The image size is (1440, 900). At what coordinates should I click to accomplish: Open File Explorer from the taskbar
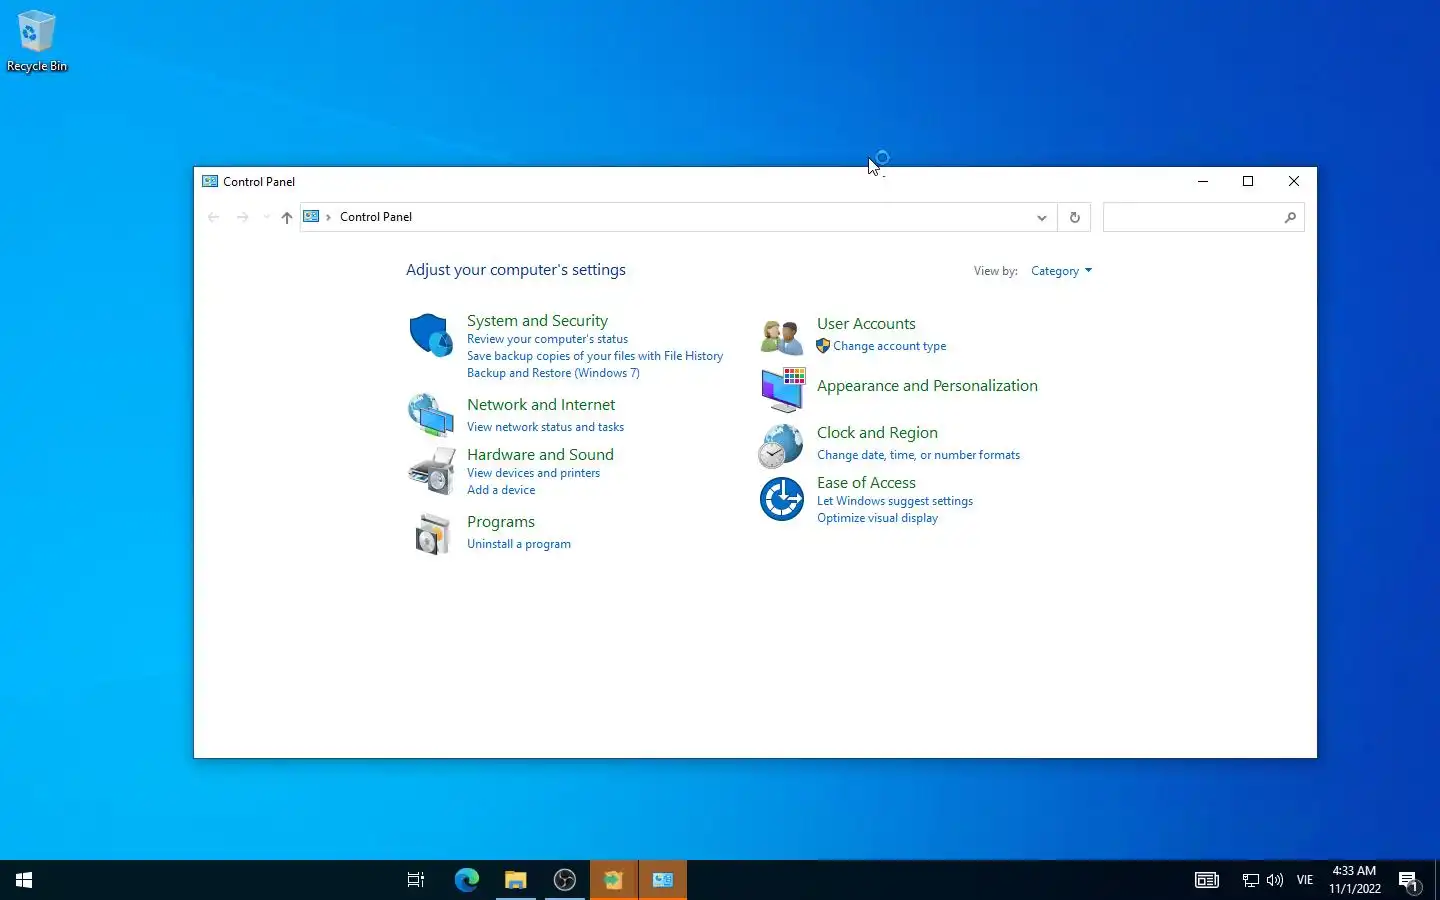tap(515, 880)
